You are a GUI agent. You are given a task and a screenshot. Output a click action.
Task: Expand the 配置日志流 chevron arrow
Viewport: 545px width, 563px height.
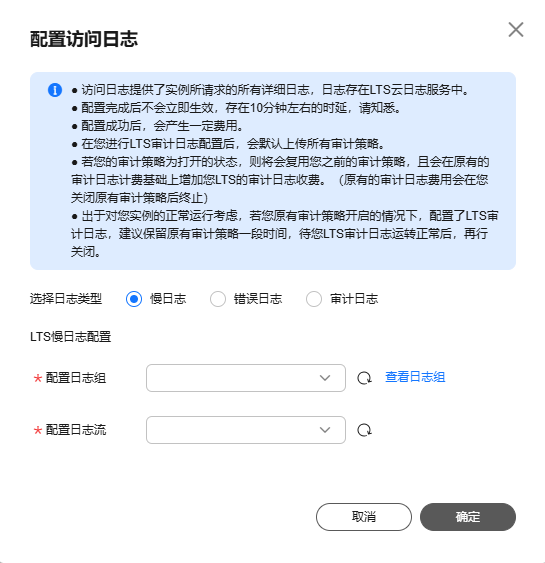[325, 430]
